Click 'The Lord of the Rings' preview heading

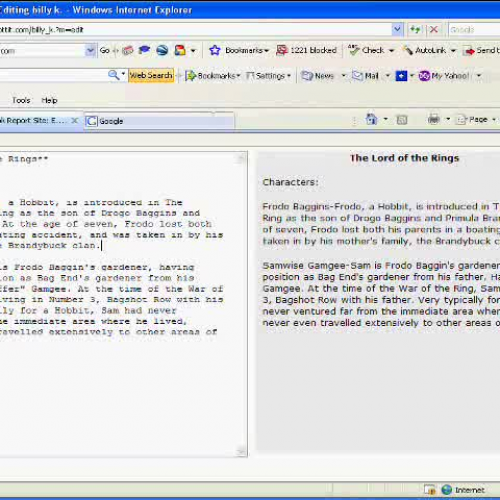(x=404, y=158)
